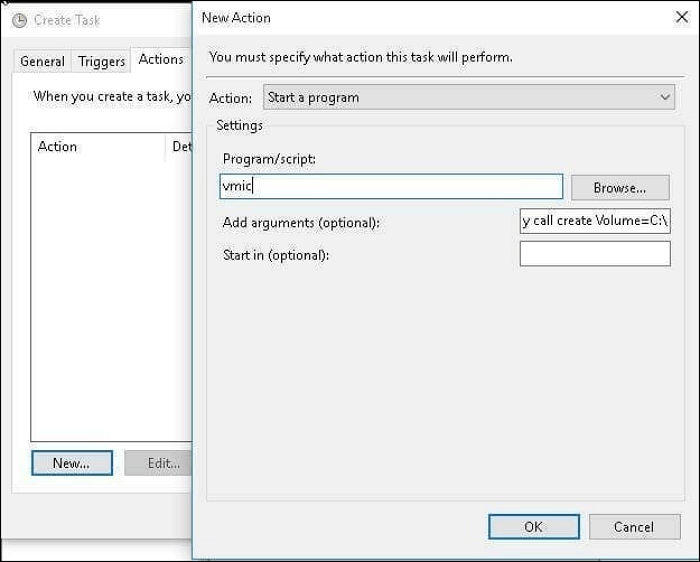The image size is (700, 562).
Task: Click the Program/script input field
Action: [x=391, y=186]
